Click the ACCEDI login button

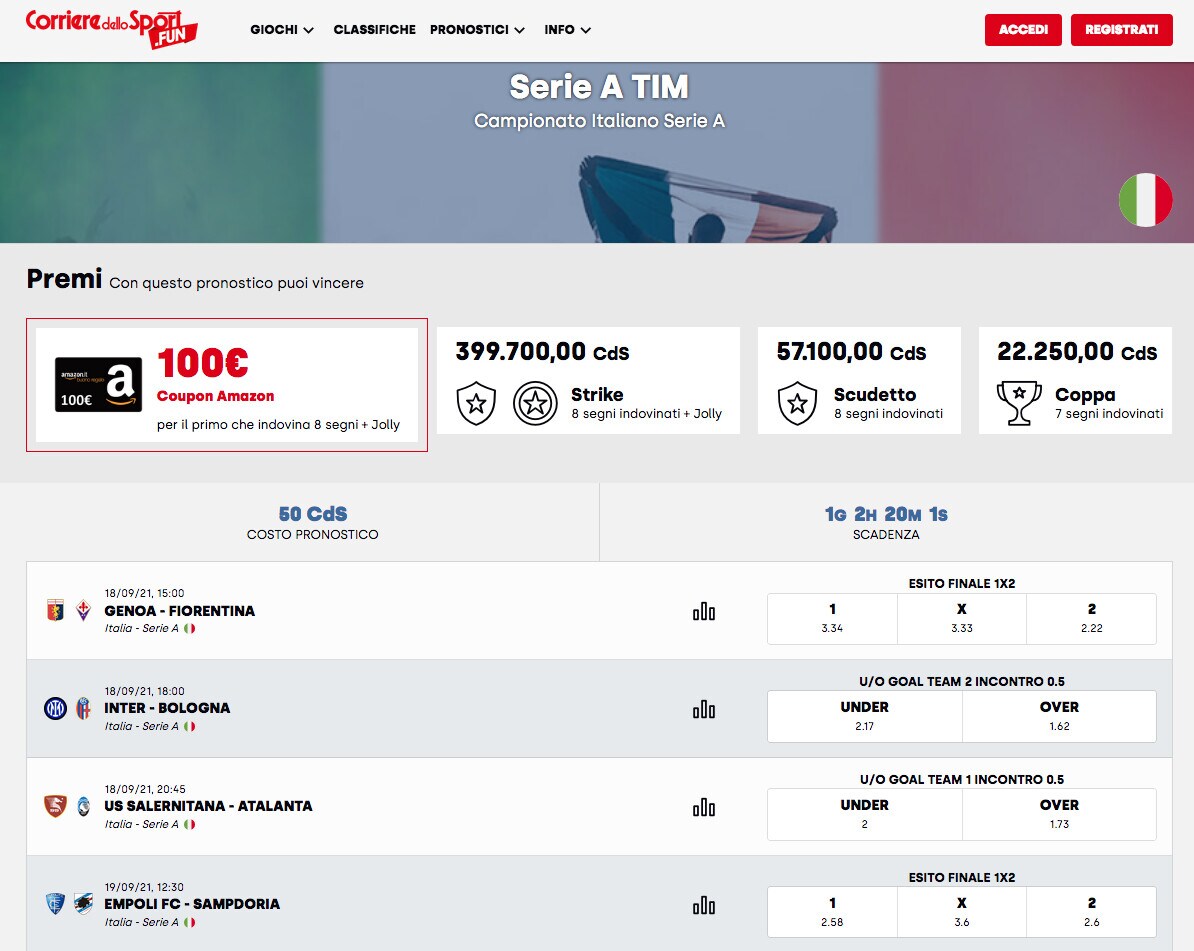(1023, 30)
